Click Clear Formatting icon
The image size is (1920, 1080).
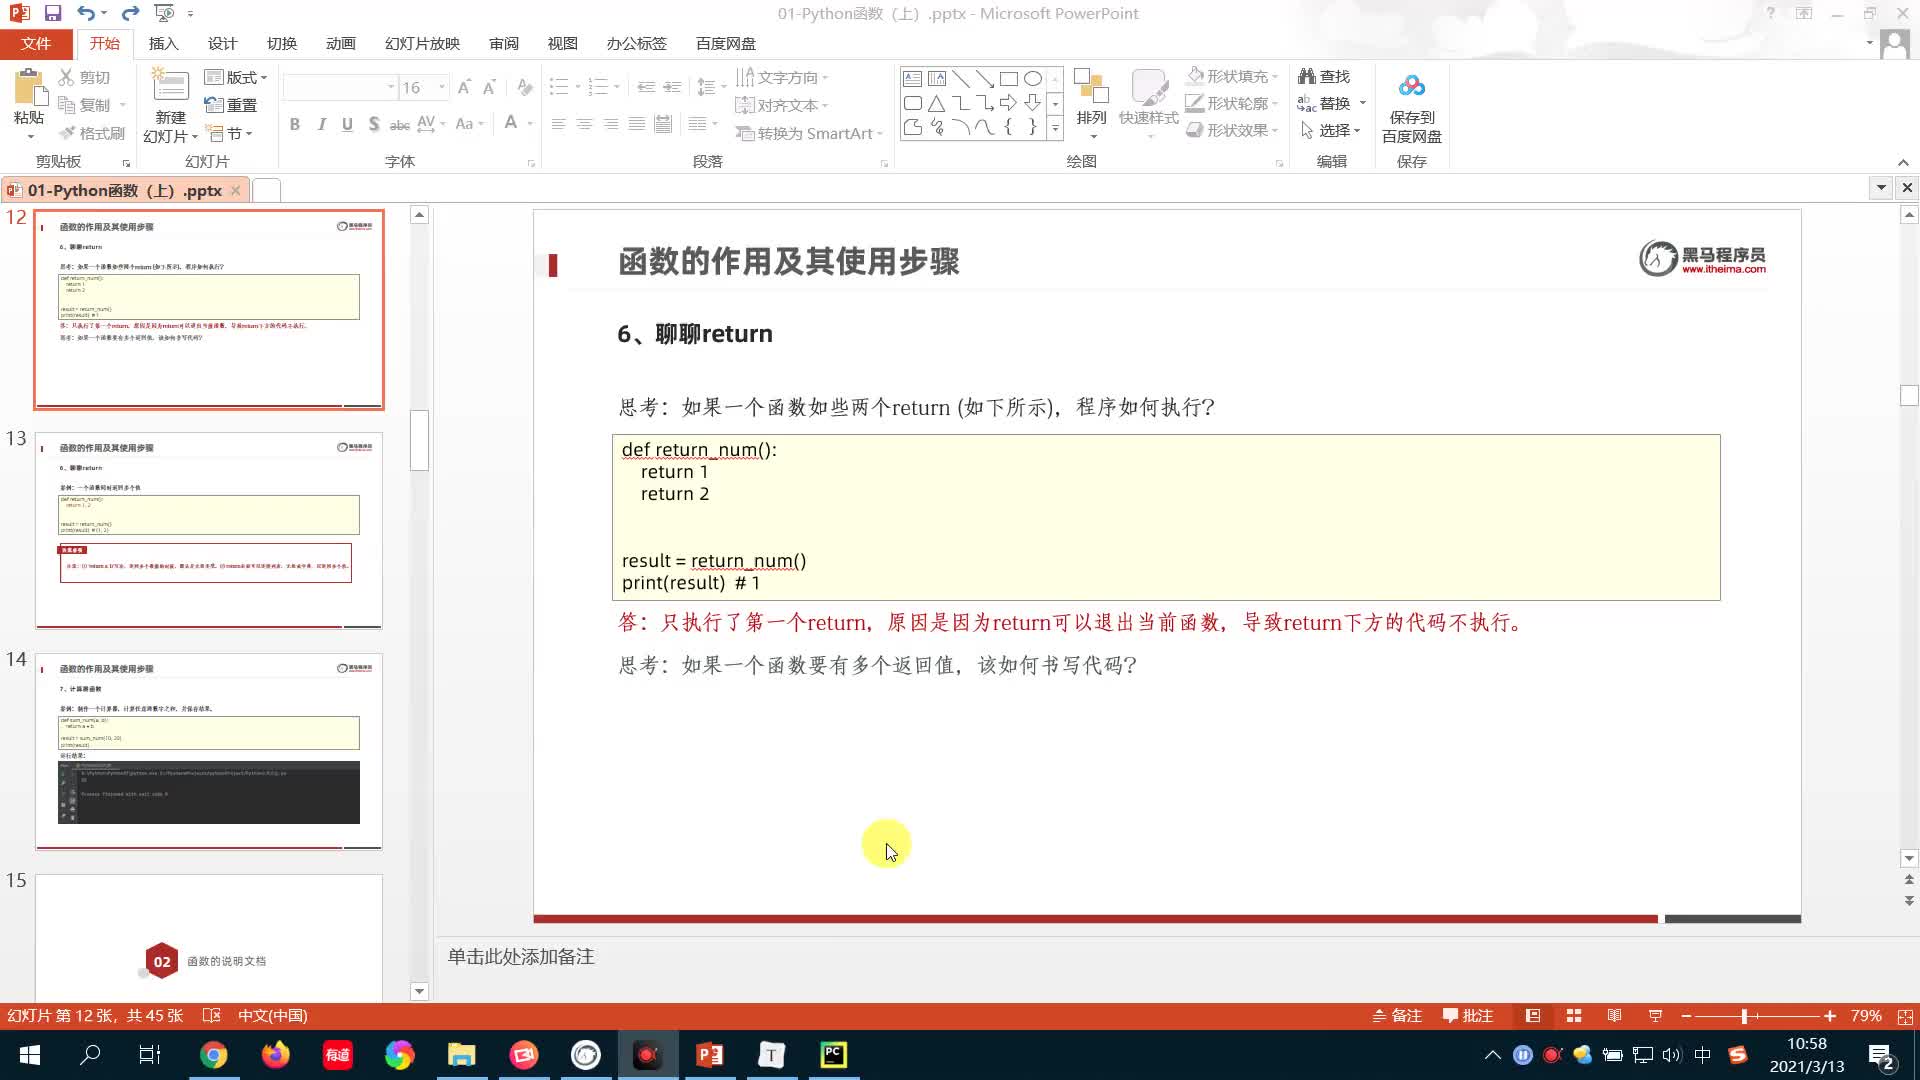[x=524, y=88]
